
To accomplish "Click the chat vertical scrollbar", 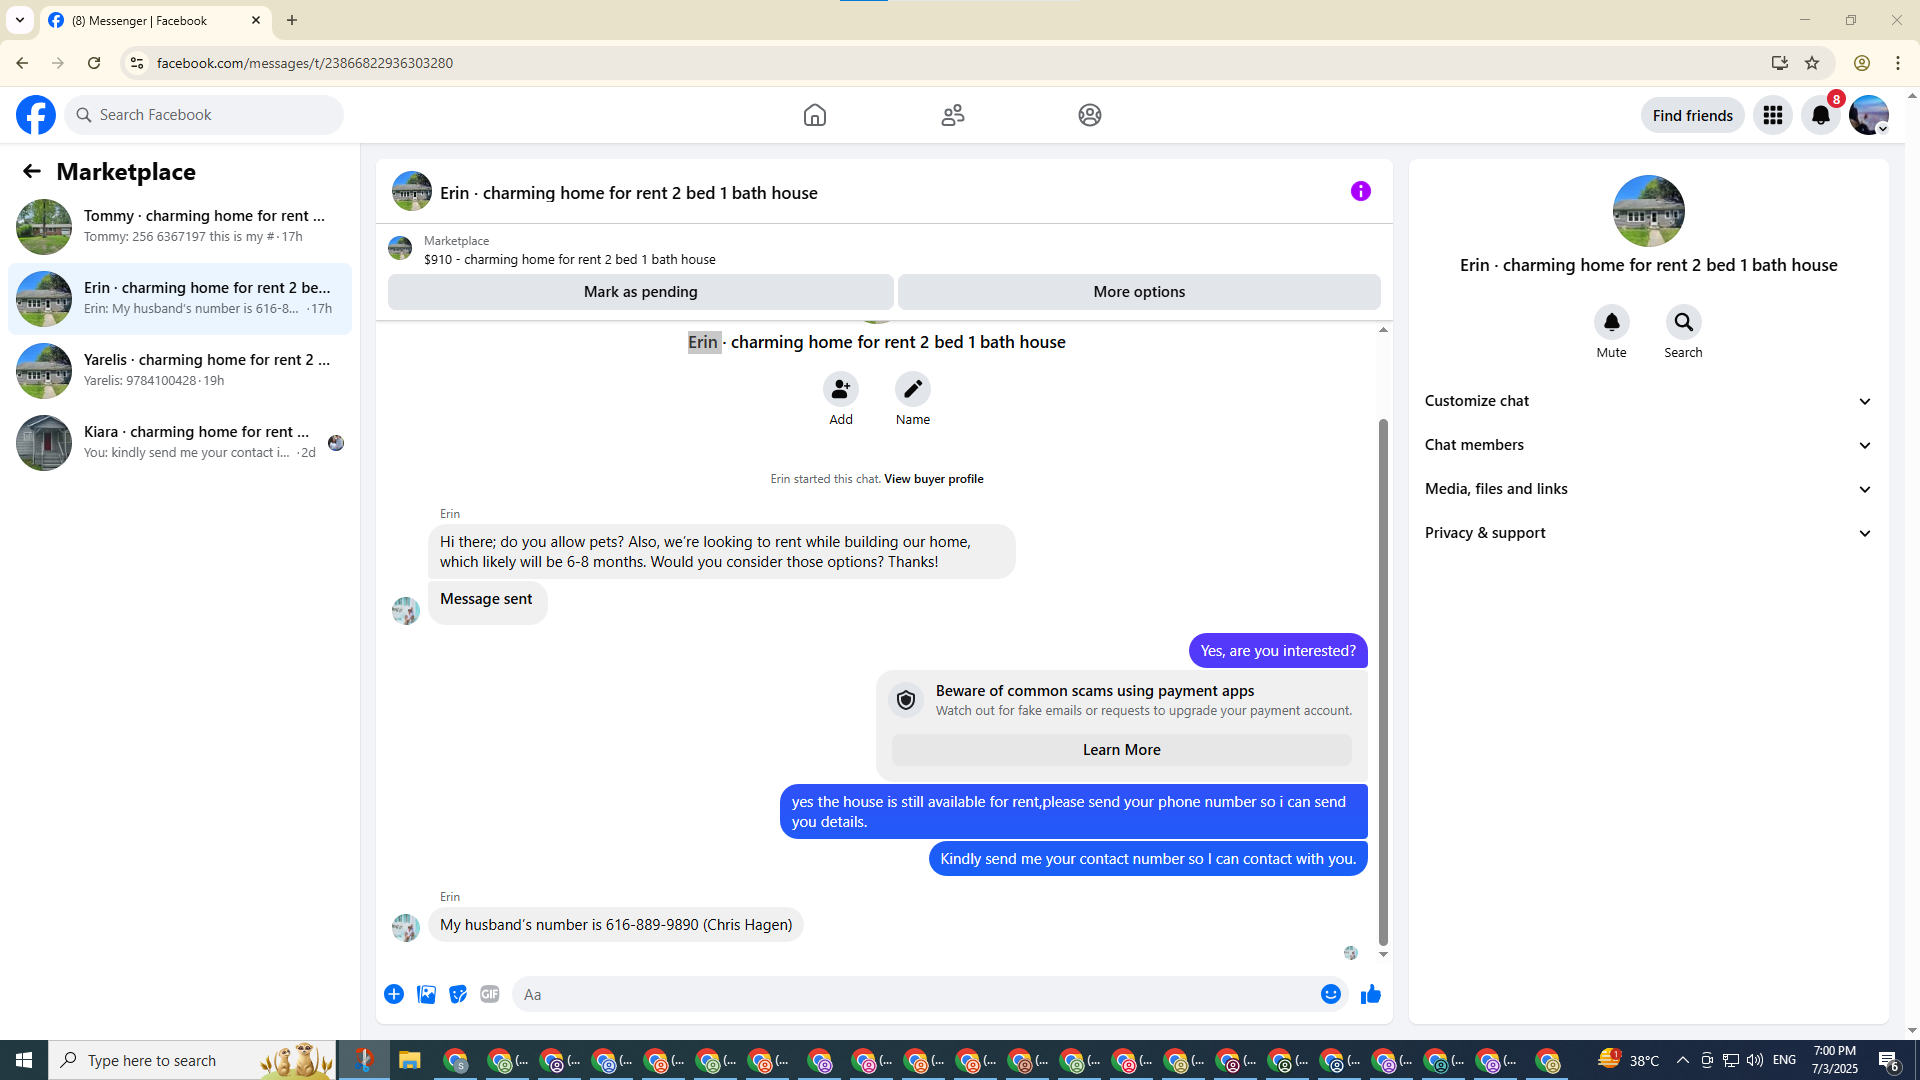I will click(x=1383, y=680).
